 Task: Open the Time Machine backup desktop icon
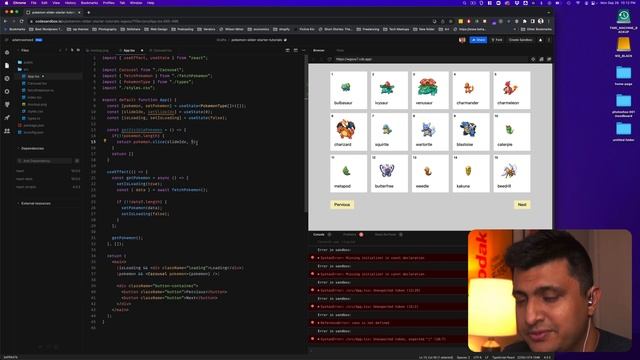[623, 21]
